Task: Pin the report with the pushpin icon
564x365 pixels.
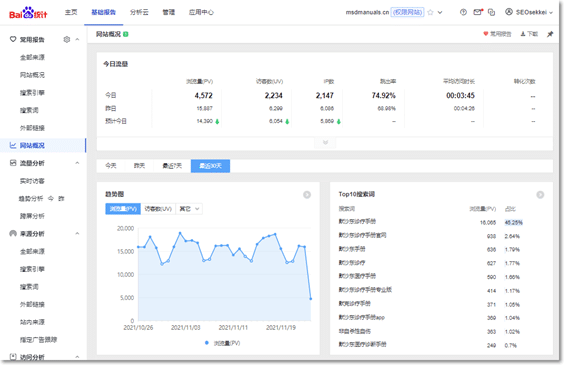Action: pyautogui.click(x=550, y=34)
